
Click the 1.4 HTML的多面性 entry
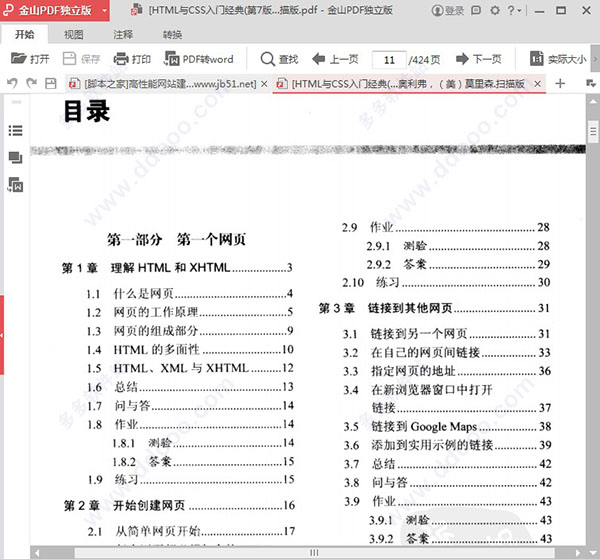(x=190, y=349)
